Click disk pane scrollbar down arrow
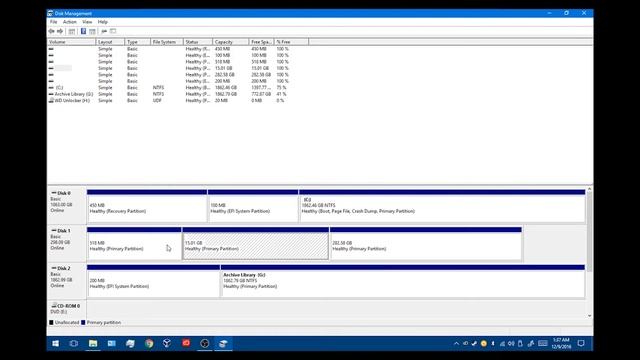 point(589,316)
